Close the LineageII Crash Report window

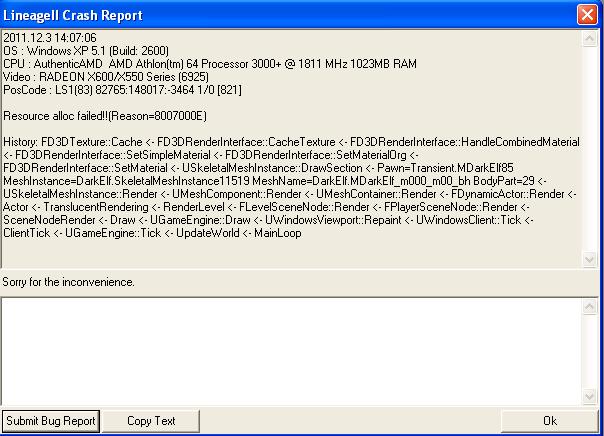(587, 15)
